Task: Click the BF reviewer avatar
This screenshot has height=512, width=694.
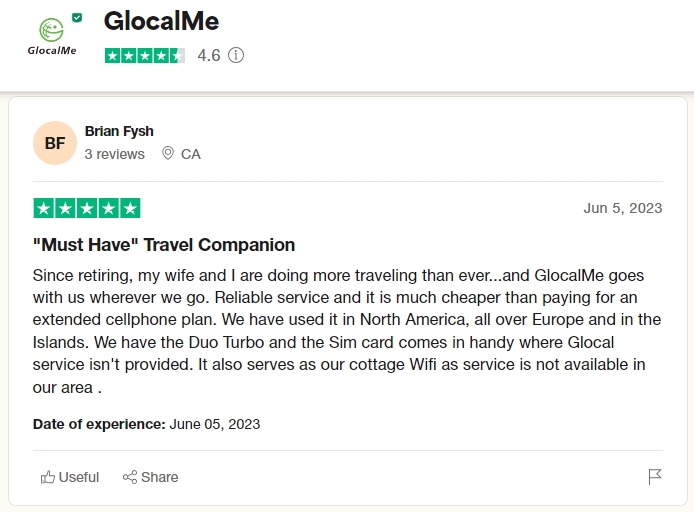Action: 55,143
